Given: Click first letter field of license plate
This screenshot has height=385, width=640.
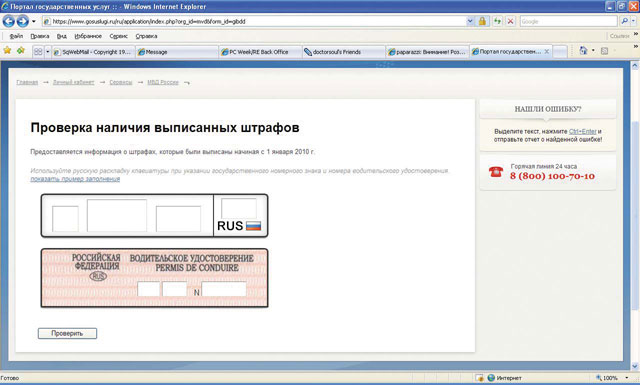Looking at the screenshot, I should pos(65,219).
